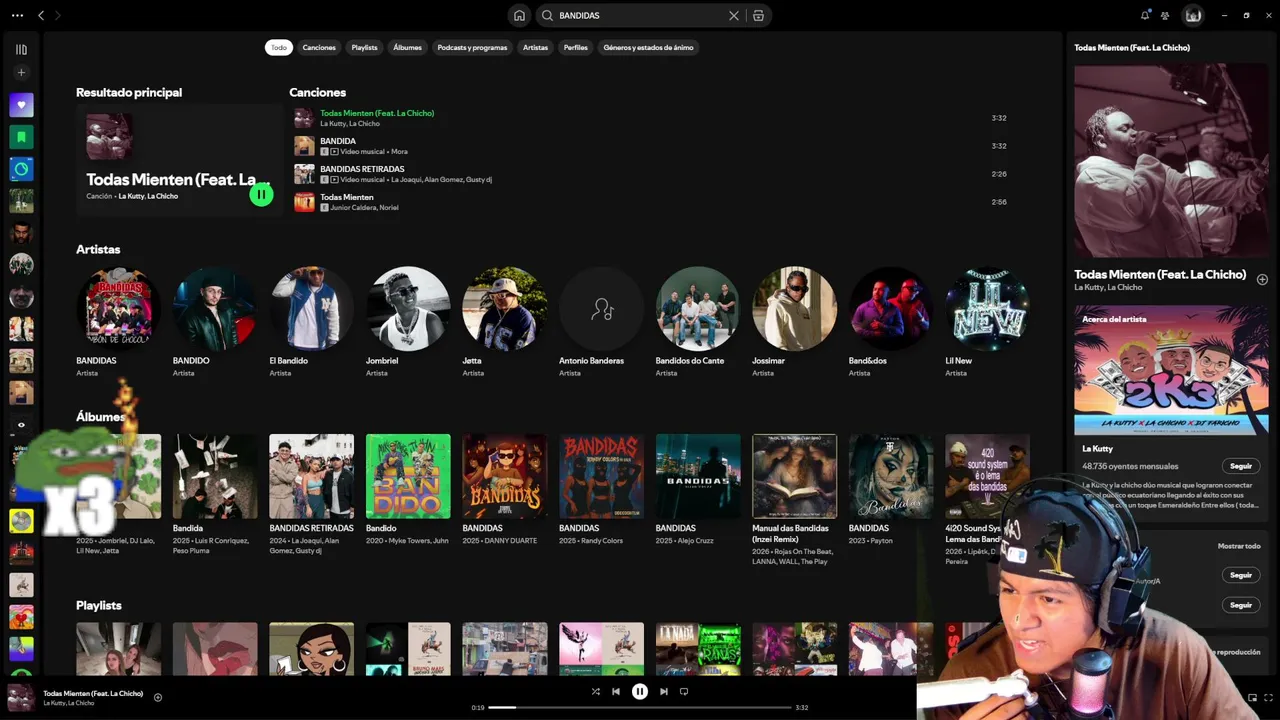Open the BANDIDAS artist avatar
This screenshot has height=720, width=1280.
118,308
